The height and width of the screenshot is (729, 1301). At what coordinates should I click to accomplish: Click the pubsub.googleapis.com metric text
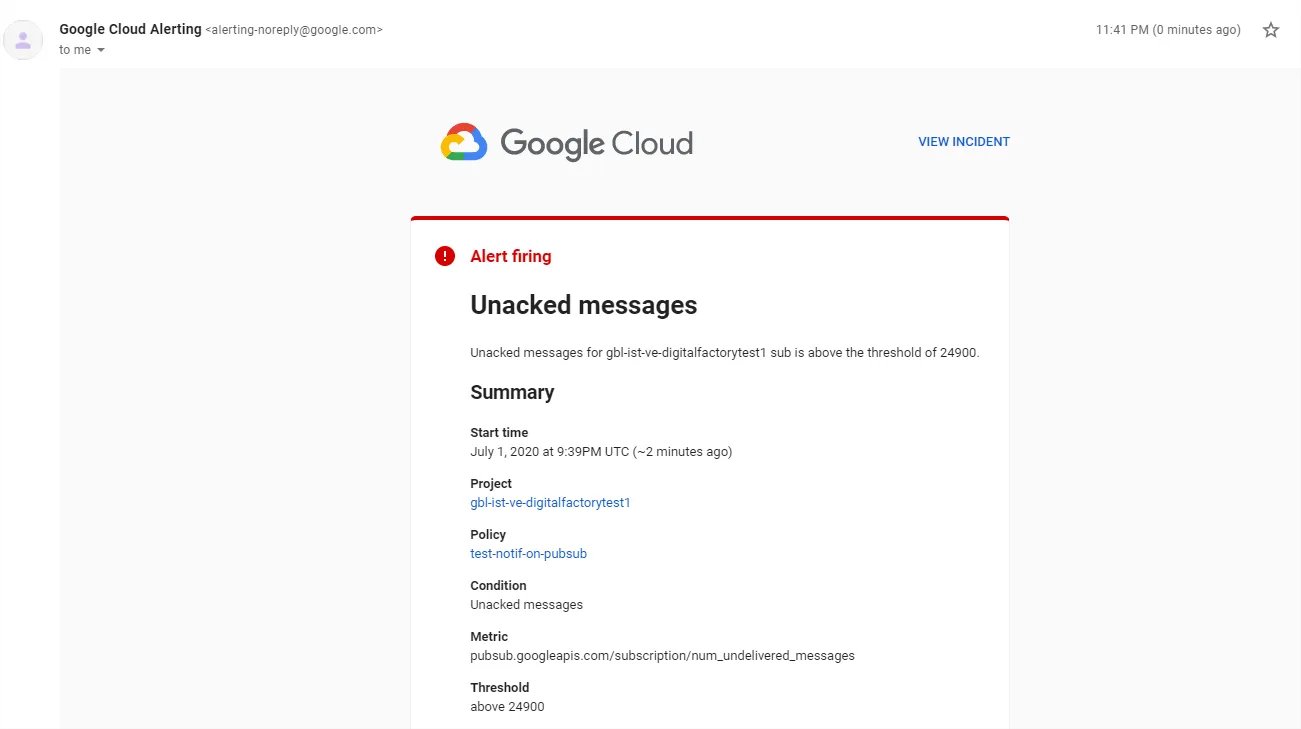pos(662,656)
